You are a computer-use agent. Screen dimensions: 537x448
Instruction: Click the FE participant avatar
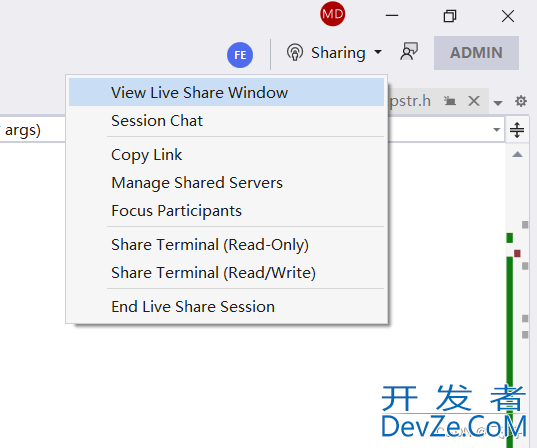pyautogui.click(x=240, y=55)
